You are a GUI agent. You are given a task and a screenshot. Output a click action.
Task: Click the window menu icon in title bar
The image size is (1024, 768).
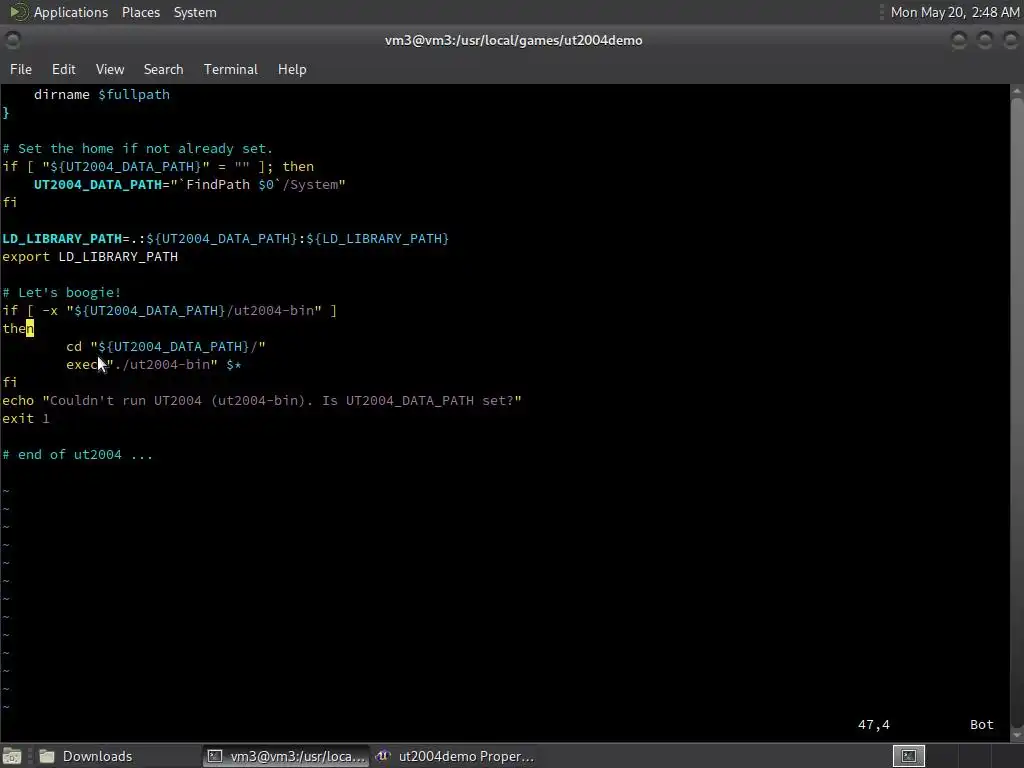click(x=12, y=40)
